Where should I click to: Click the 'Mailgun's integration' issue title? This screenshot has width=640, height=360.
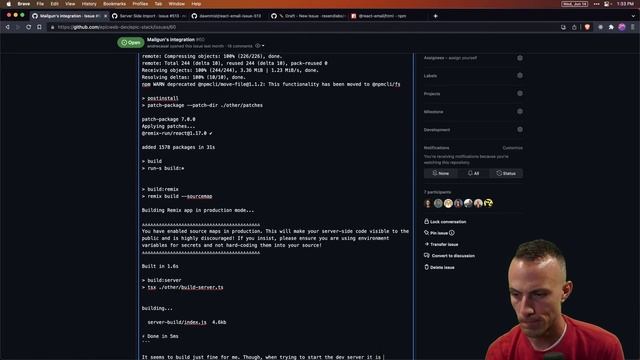coord(171,40)
